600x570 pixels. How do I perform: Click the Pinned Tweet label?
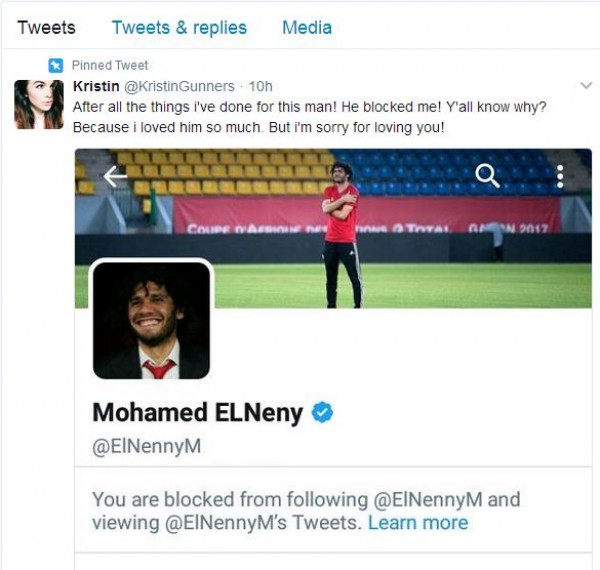pyautogui.click(x=110, y=65)
